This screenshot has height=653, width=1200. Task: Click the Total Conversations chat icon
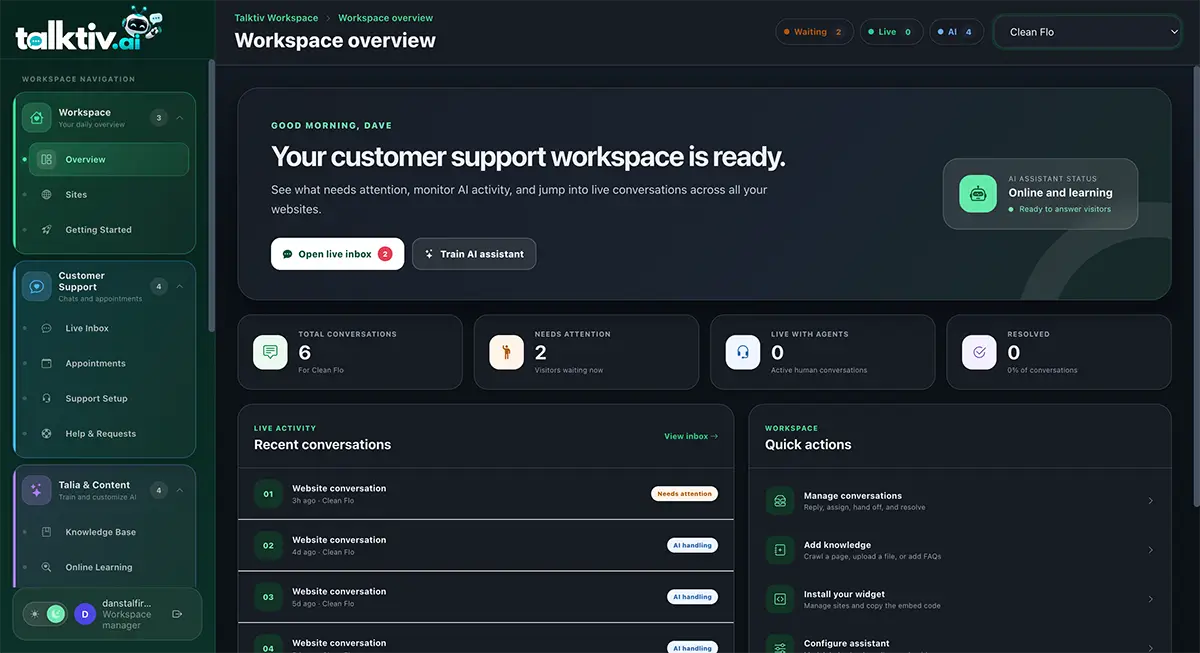click(x=270, y=352)
